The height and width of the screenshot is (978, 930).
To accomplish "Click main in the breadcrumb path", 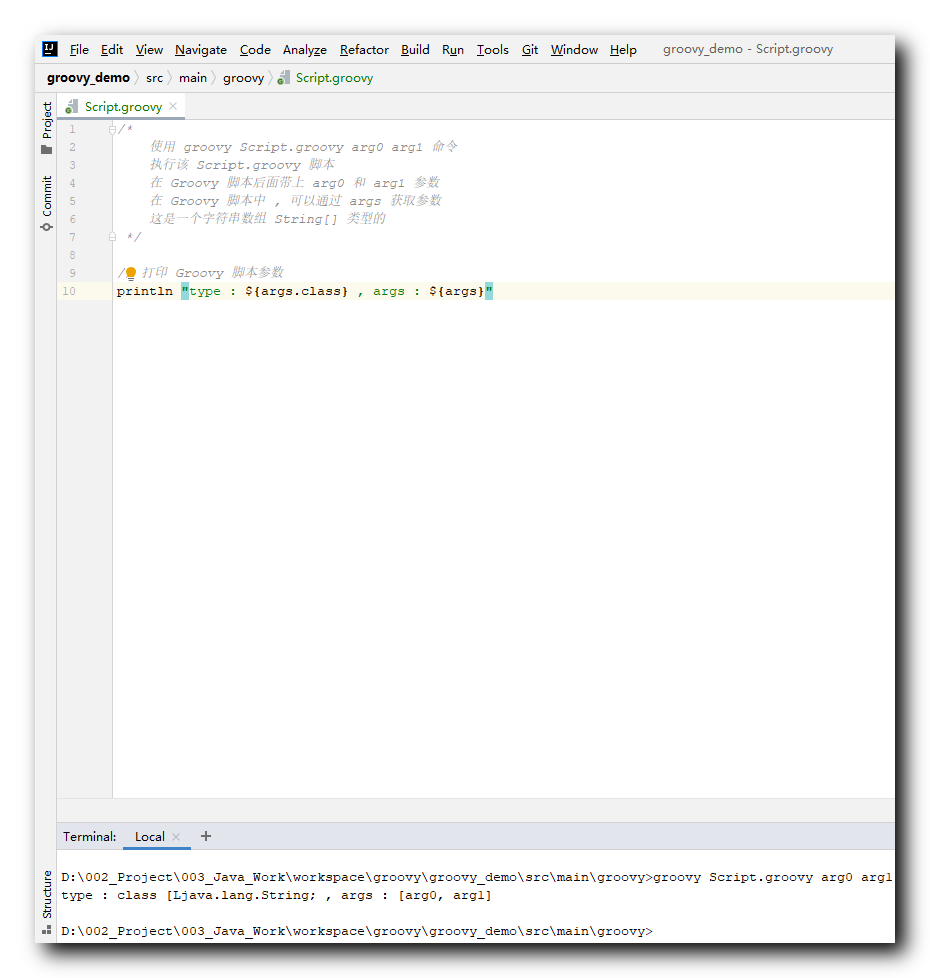I will click(x=193, y=78).
